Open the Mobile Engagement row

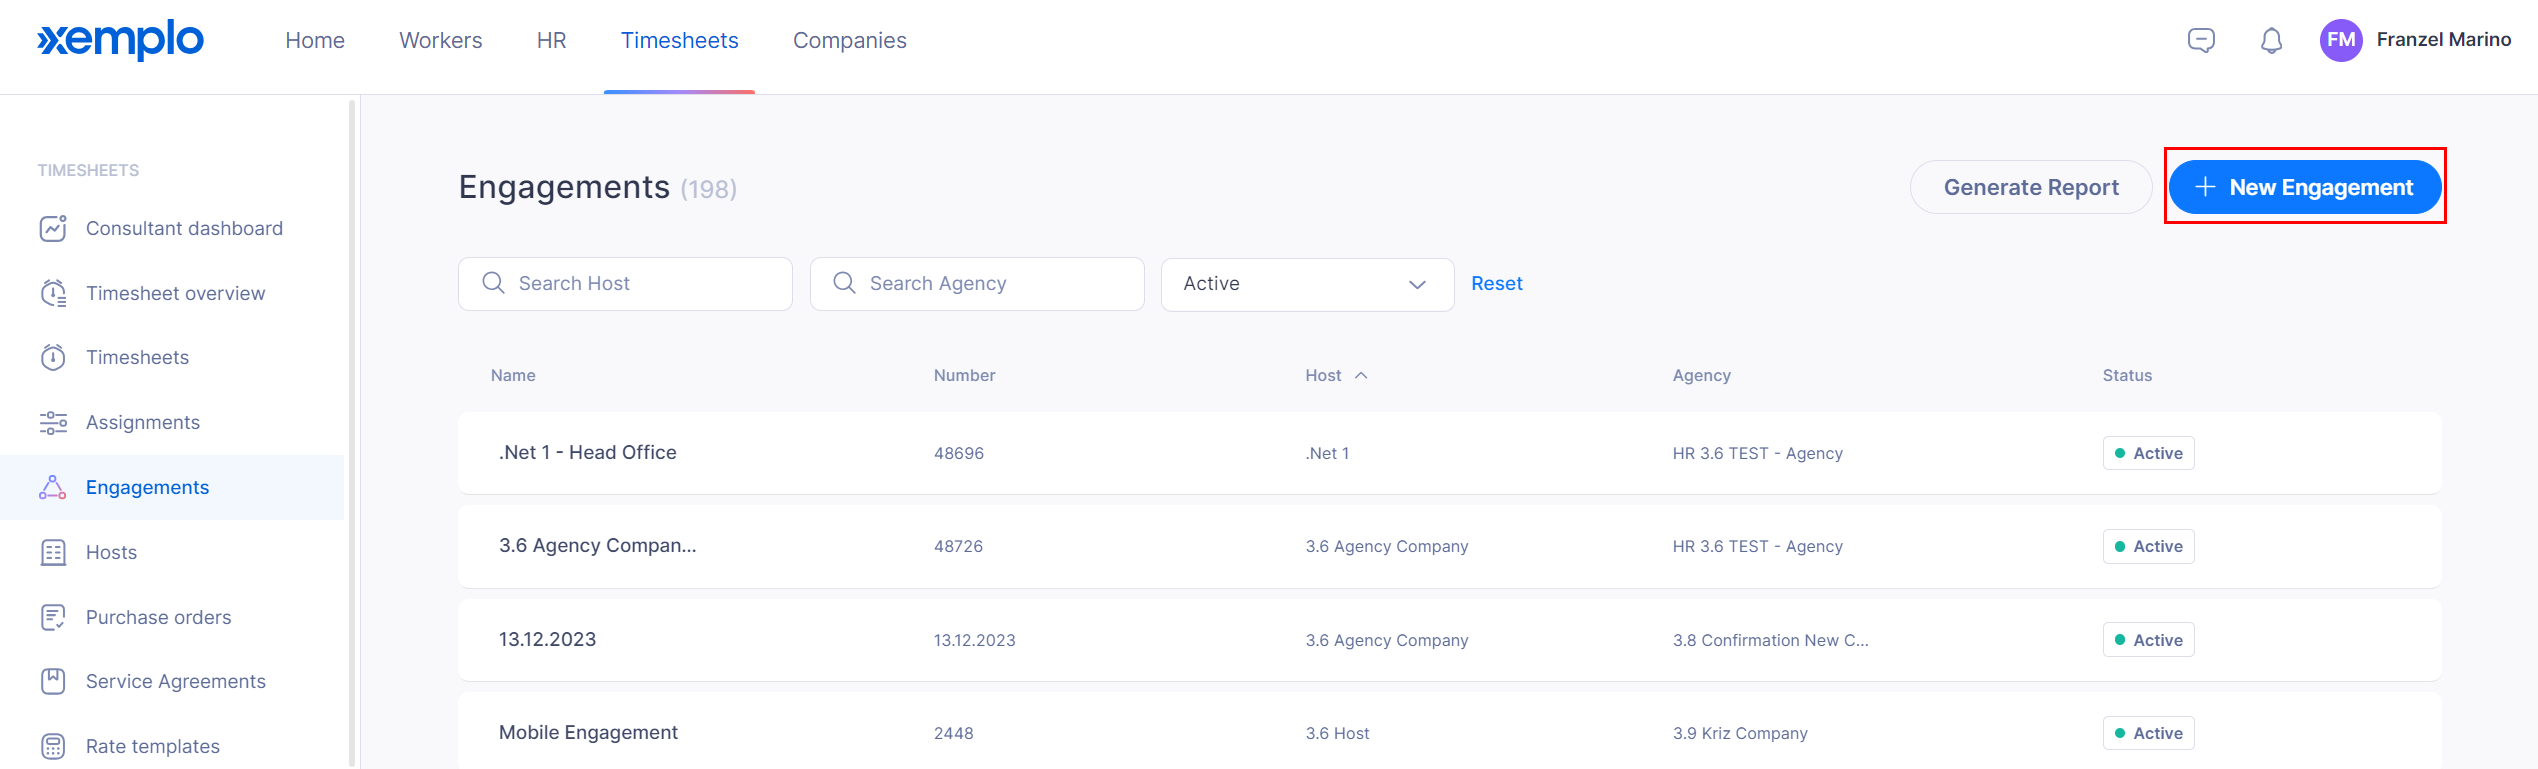coord(1450,731)
